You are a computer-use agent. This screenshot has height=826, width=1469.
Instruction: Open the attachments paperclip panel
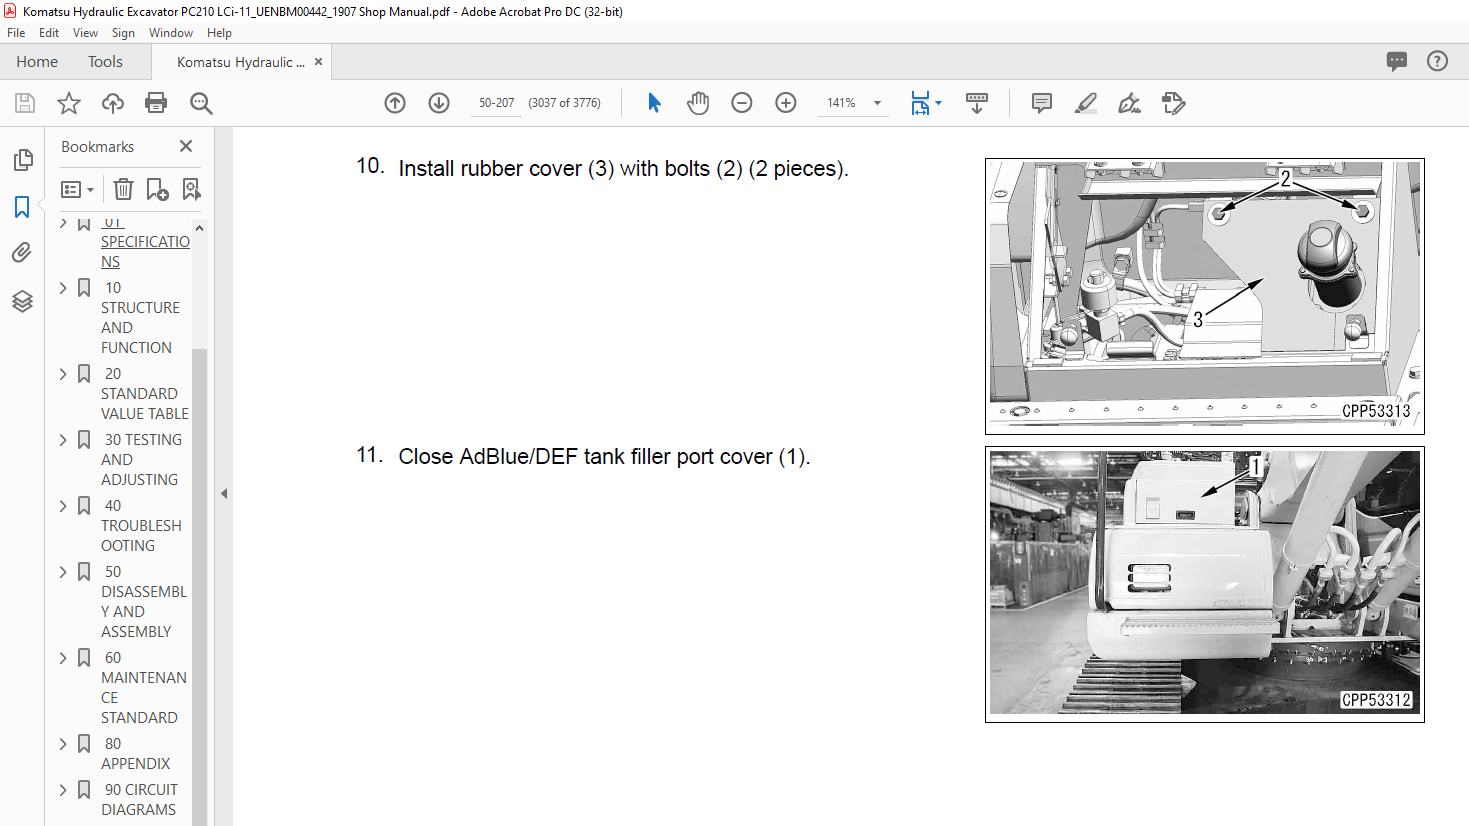point(22,253)
